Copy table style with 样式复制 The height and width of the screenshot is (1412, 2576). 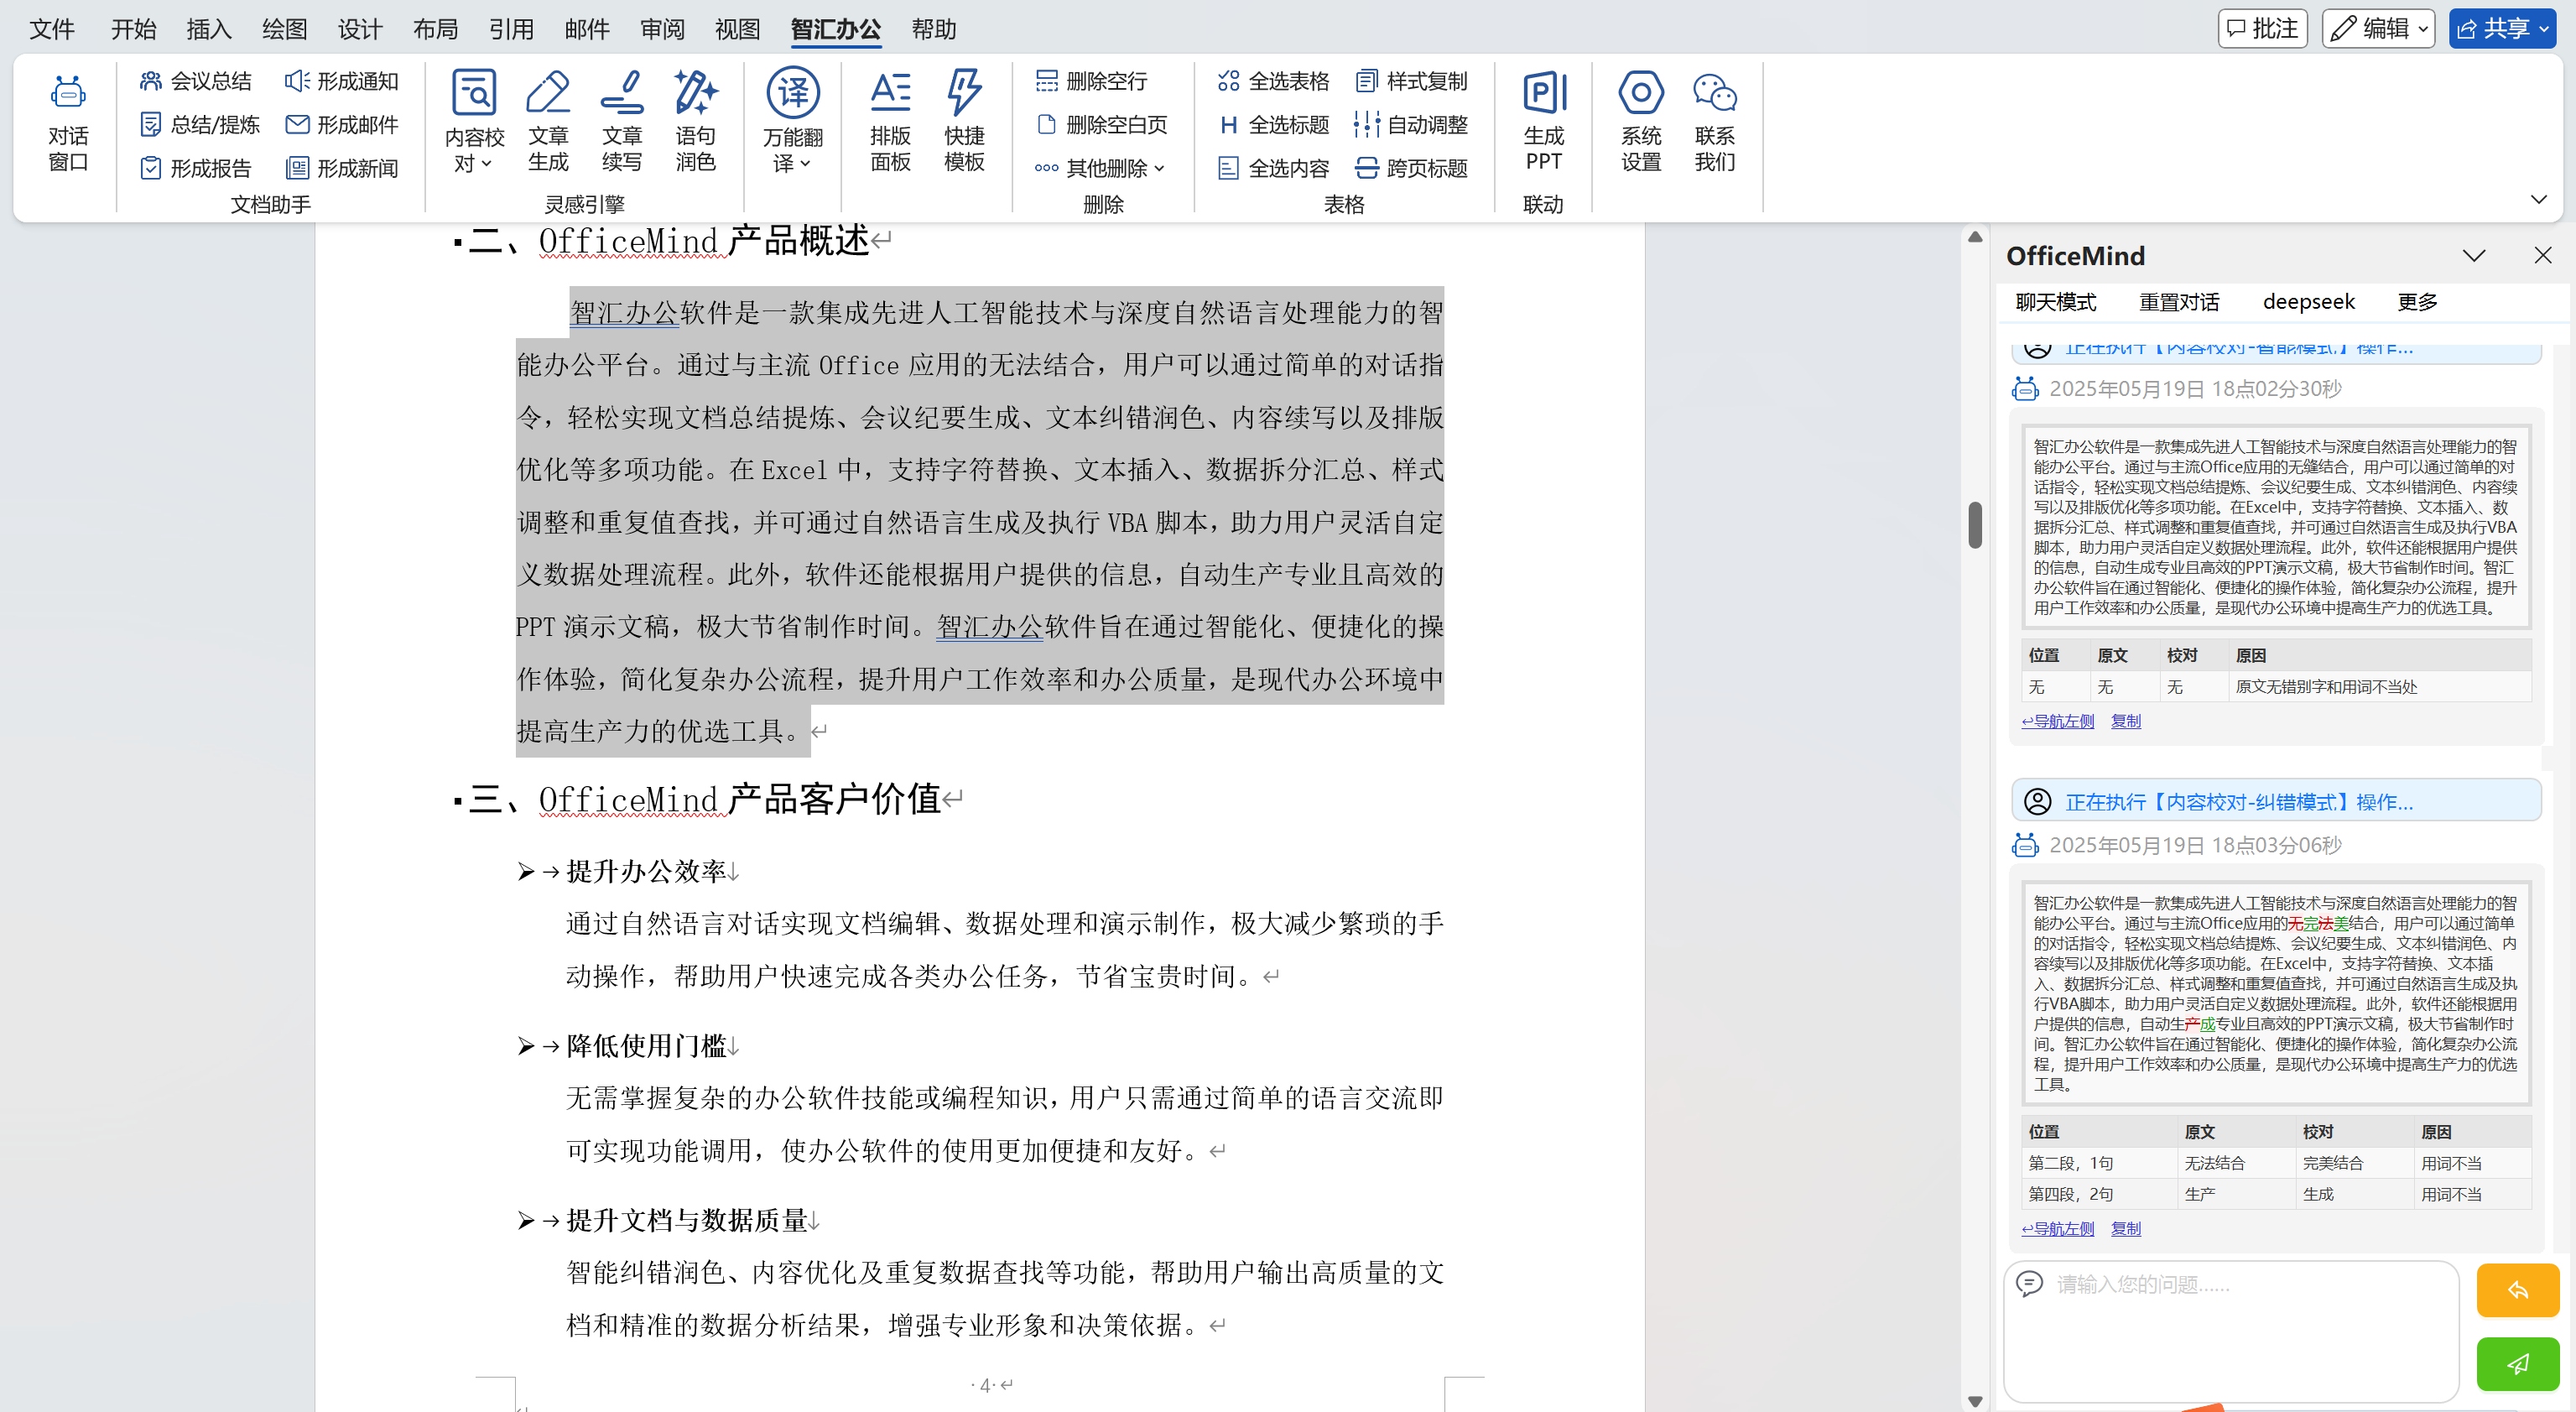pyautogui.click(x=1411, y=81)
